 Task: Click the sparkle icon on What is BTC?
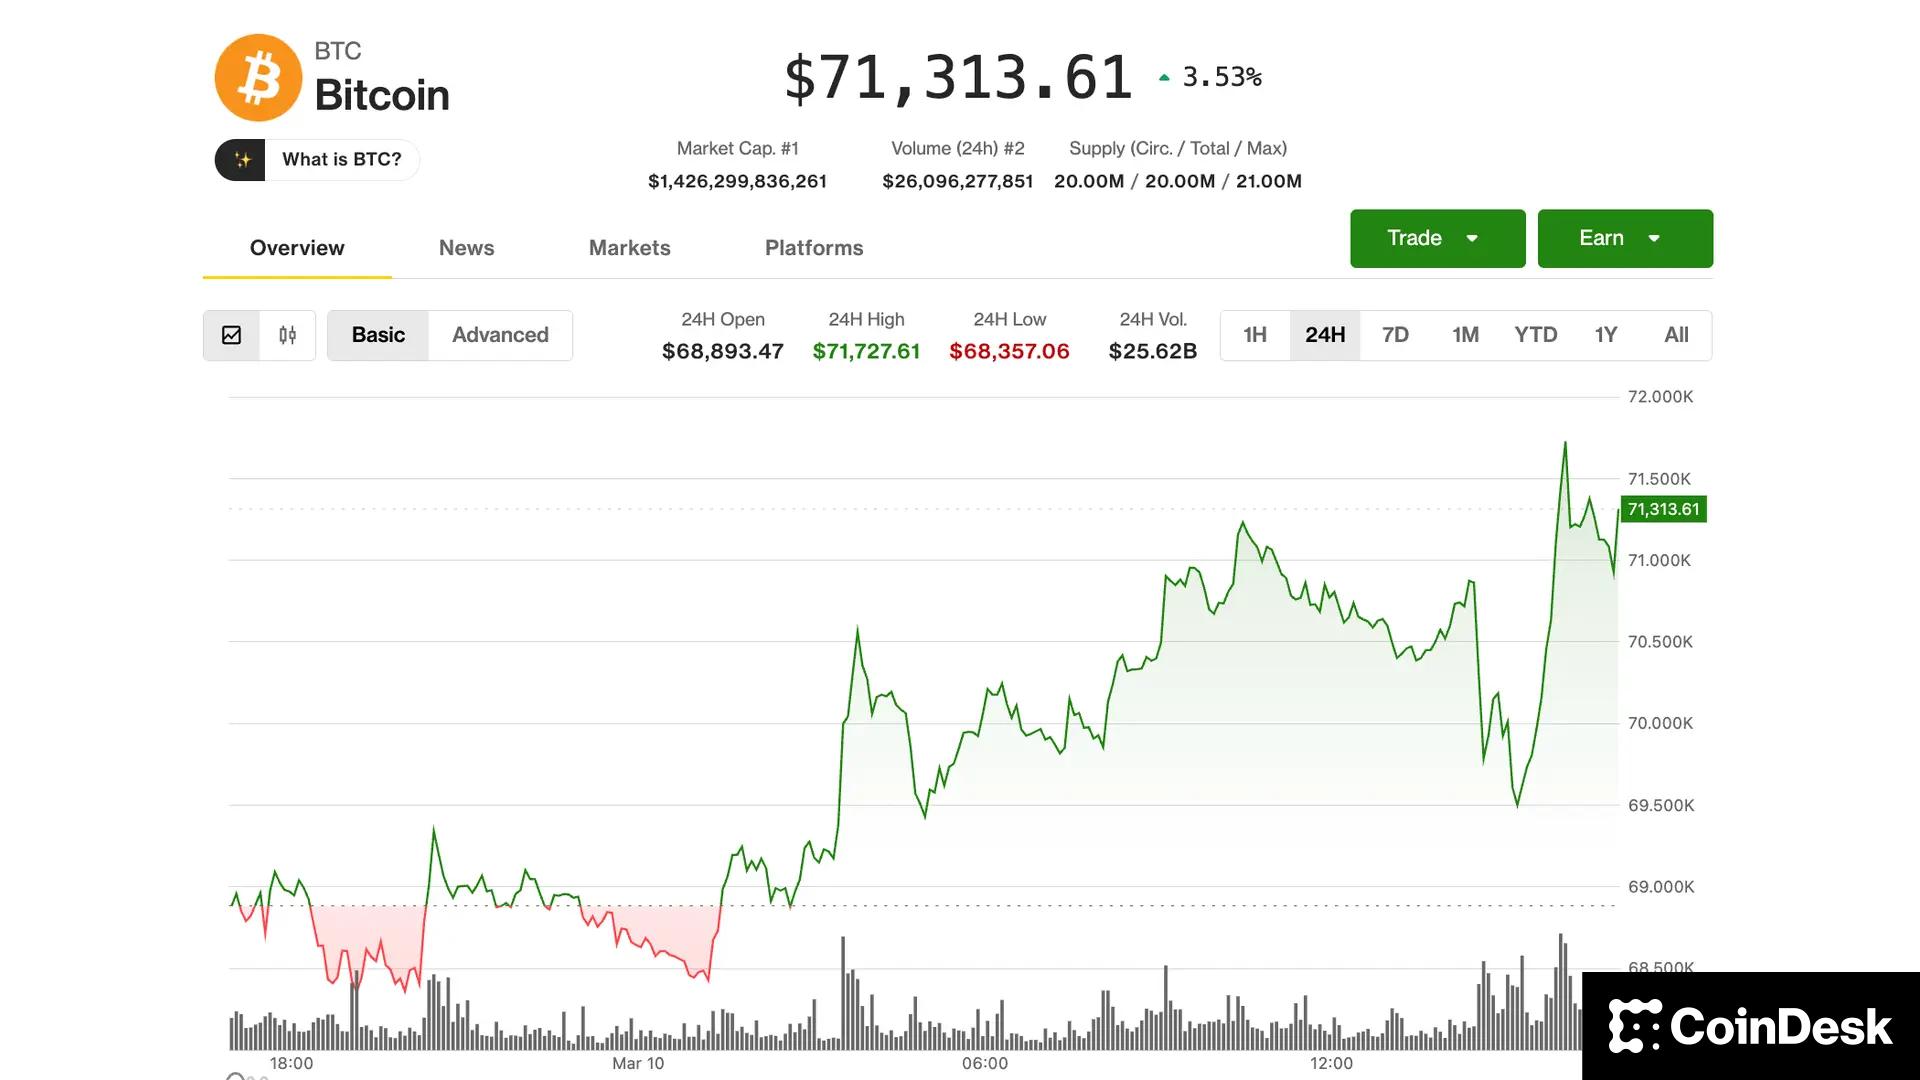click(x=240, y=159)
